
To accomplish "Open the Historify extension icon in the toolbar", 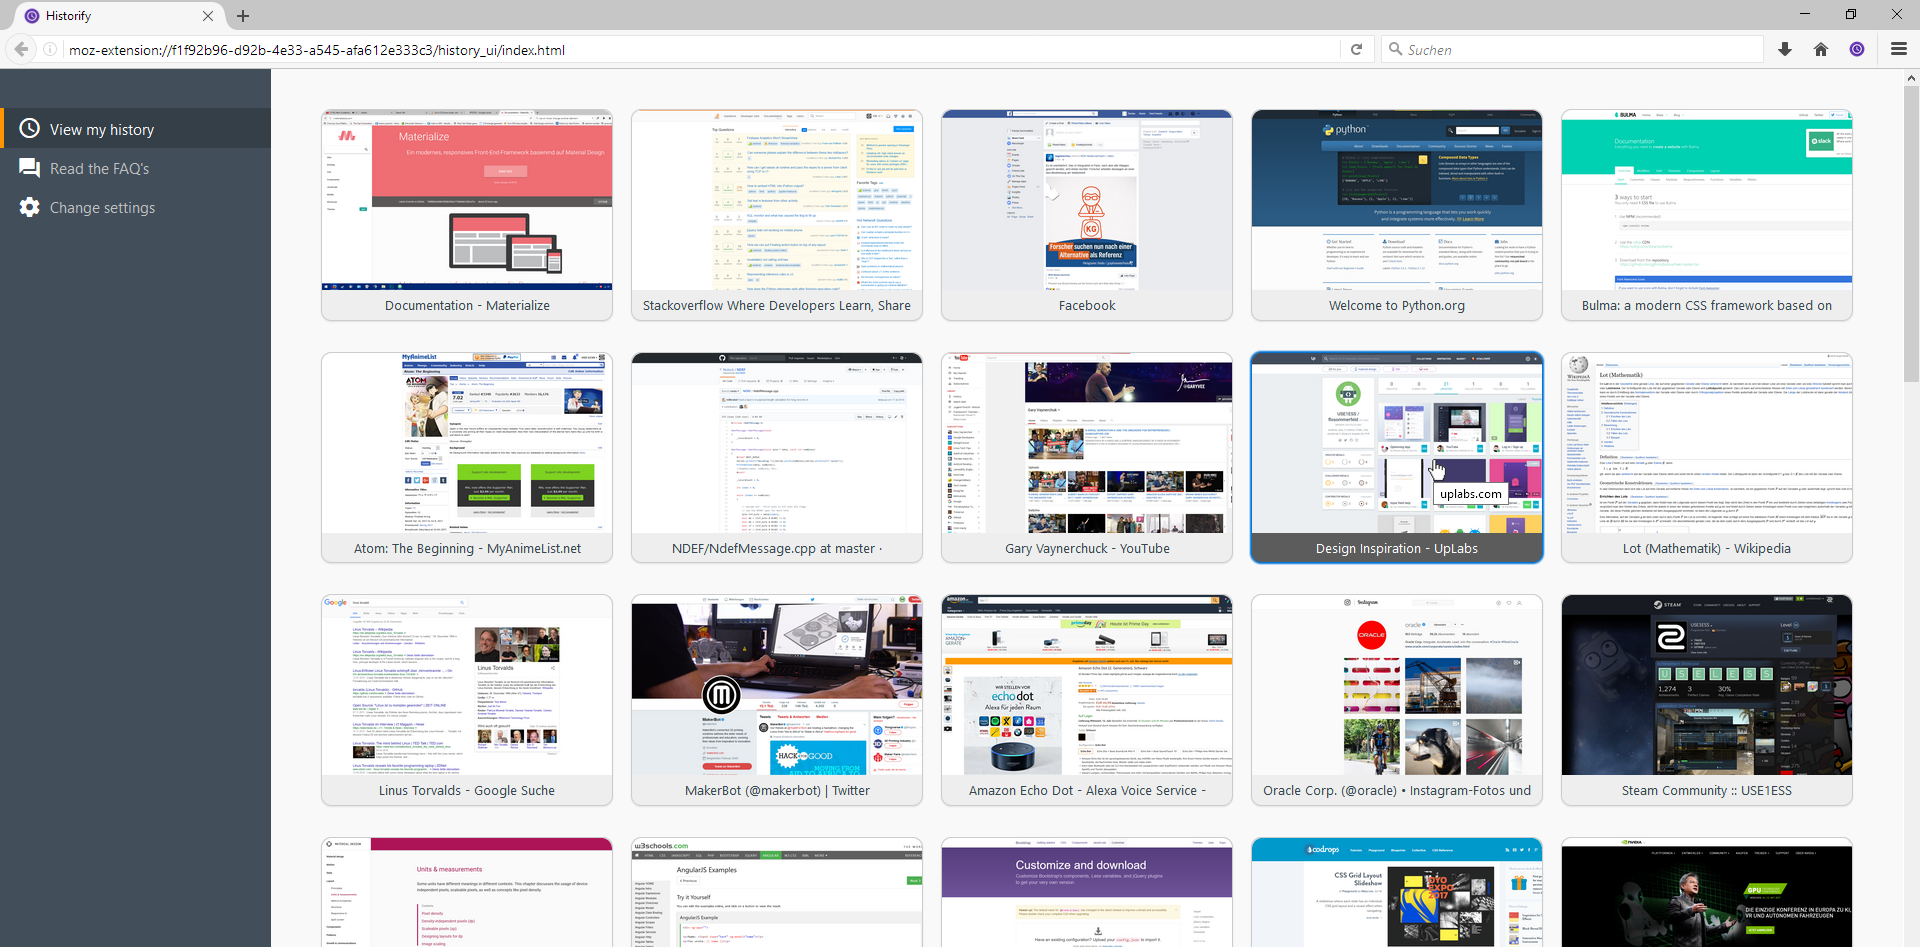I will point(1857,49).
